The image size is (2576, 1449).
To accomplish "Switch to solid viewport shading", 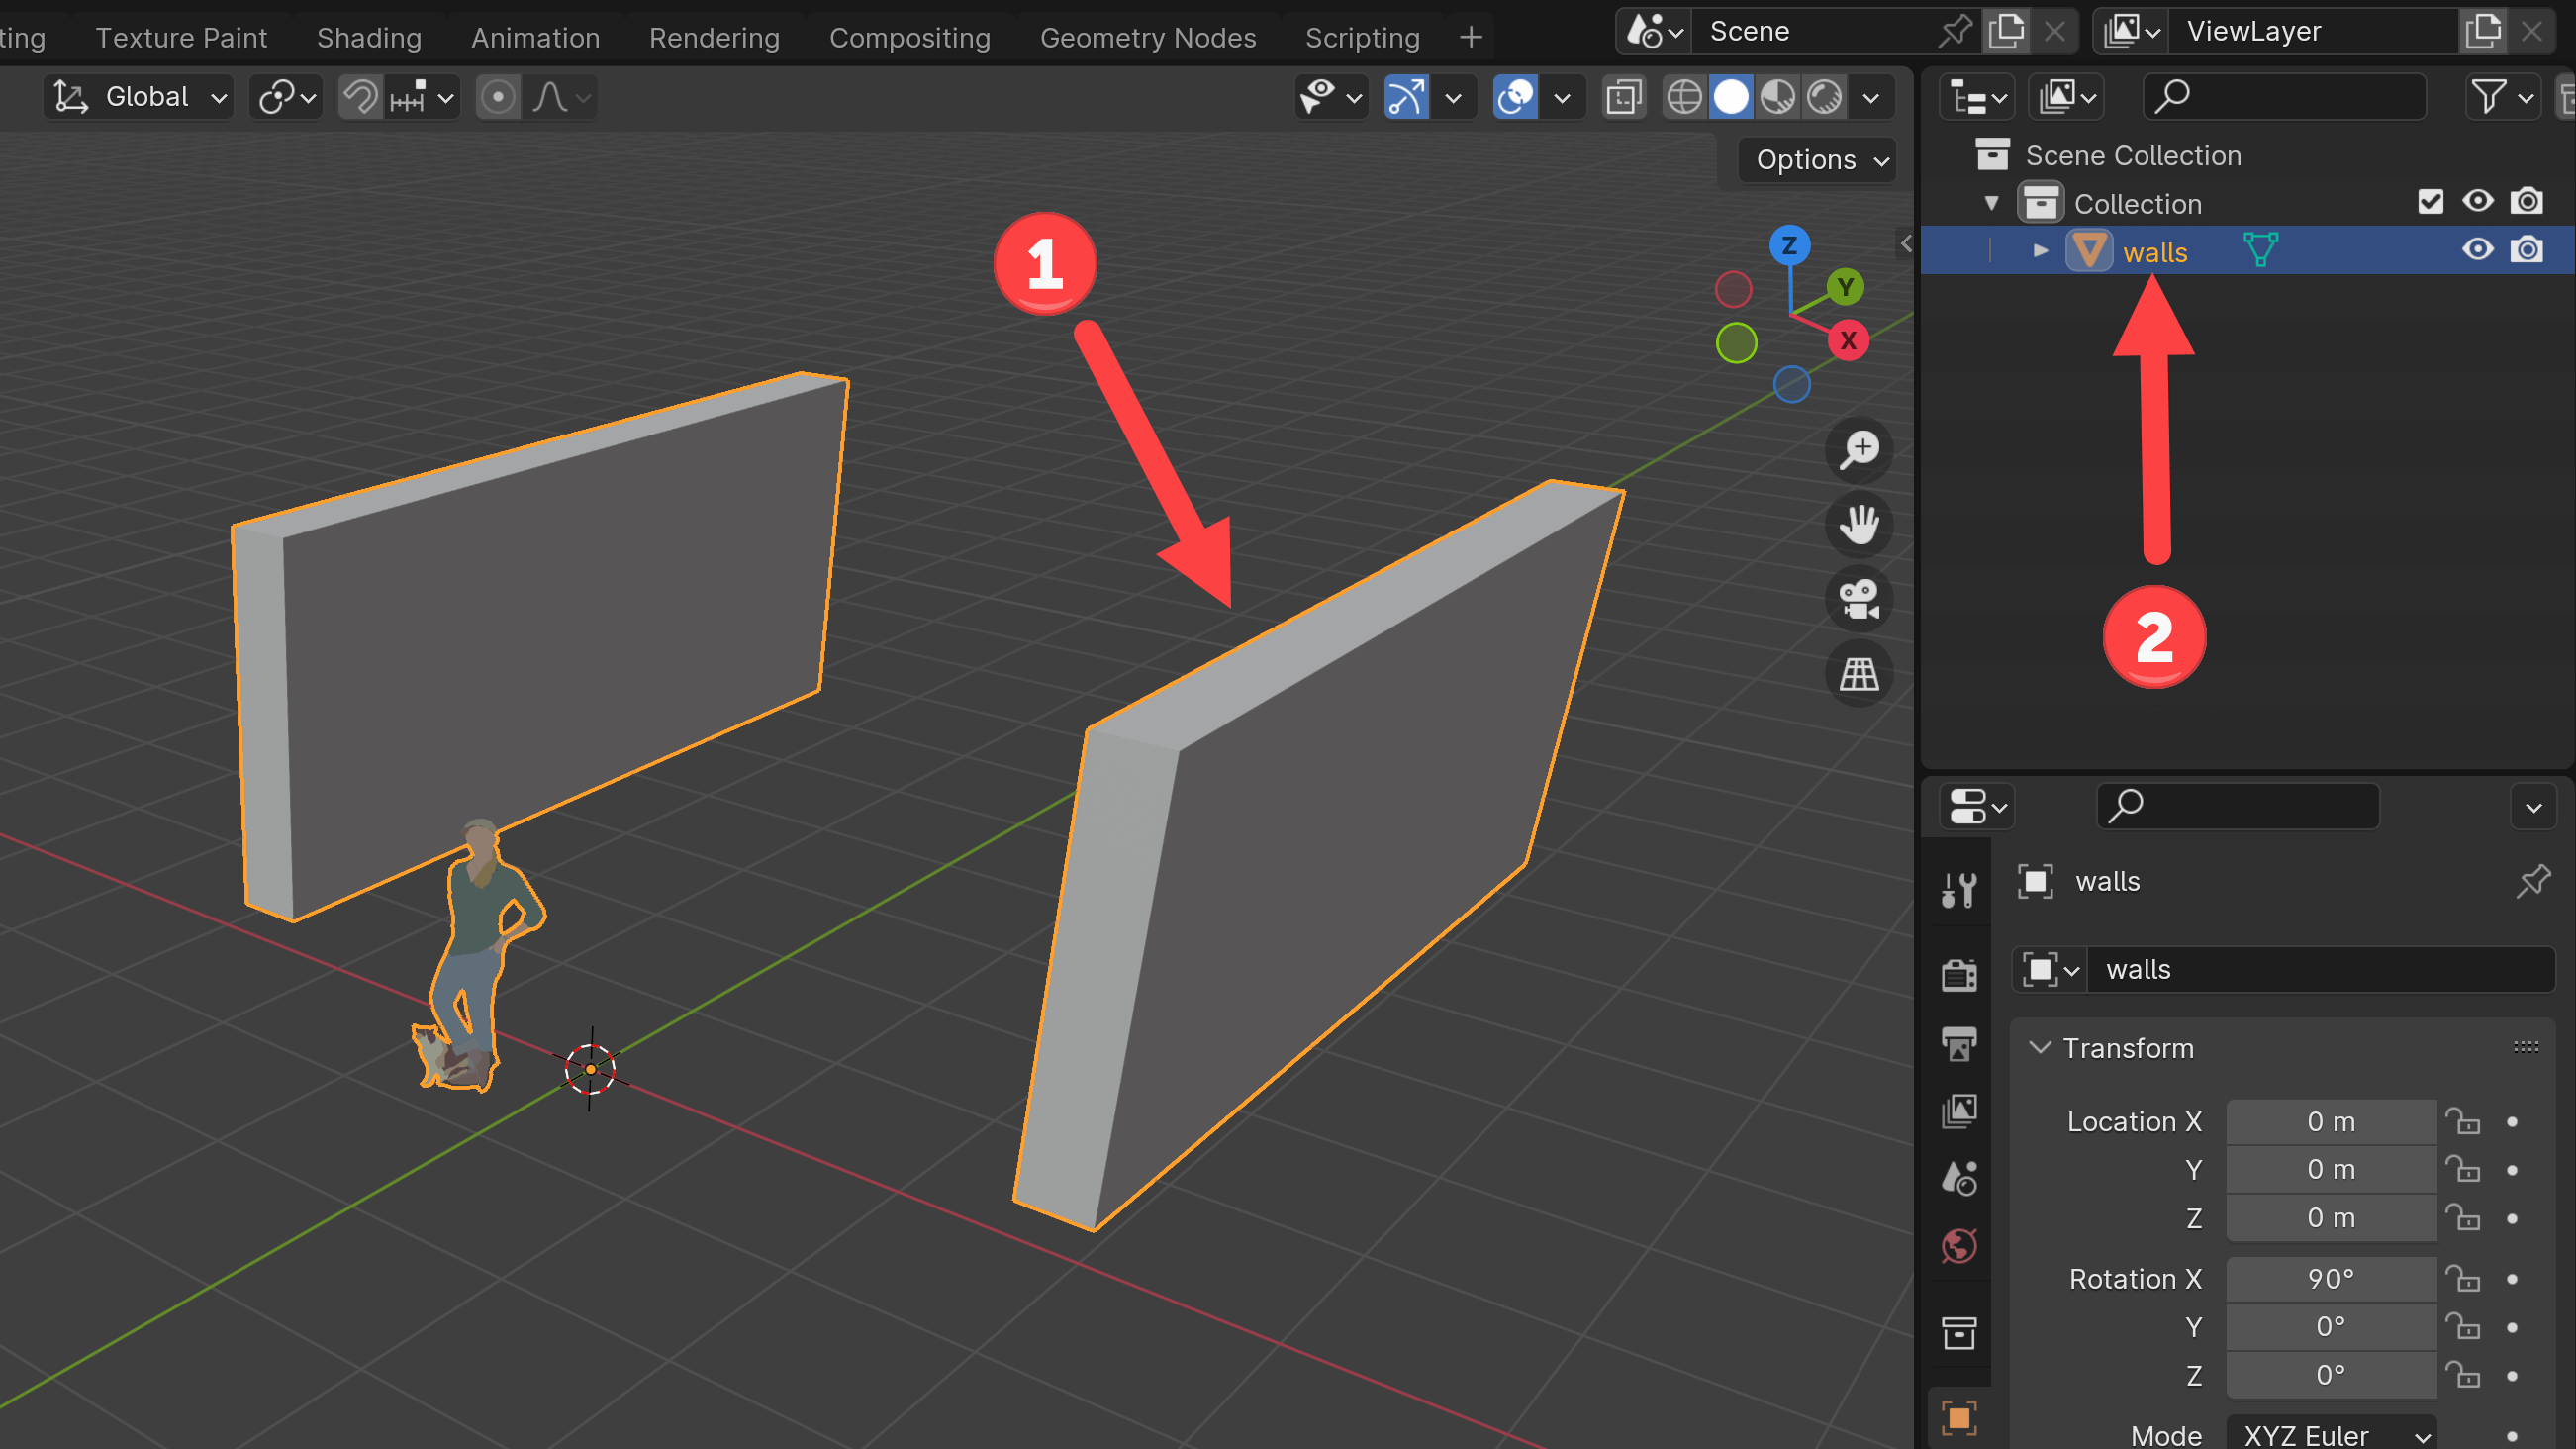I will click(x=1731, y=97).
